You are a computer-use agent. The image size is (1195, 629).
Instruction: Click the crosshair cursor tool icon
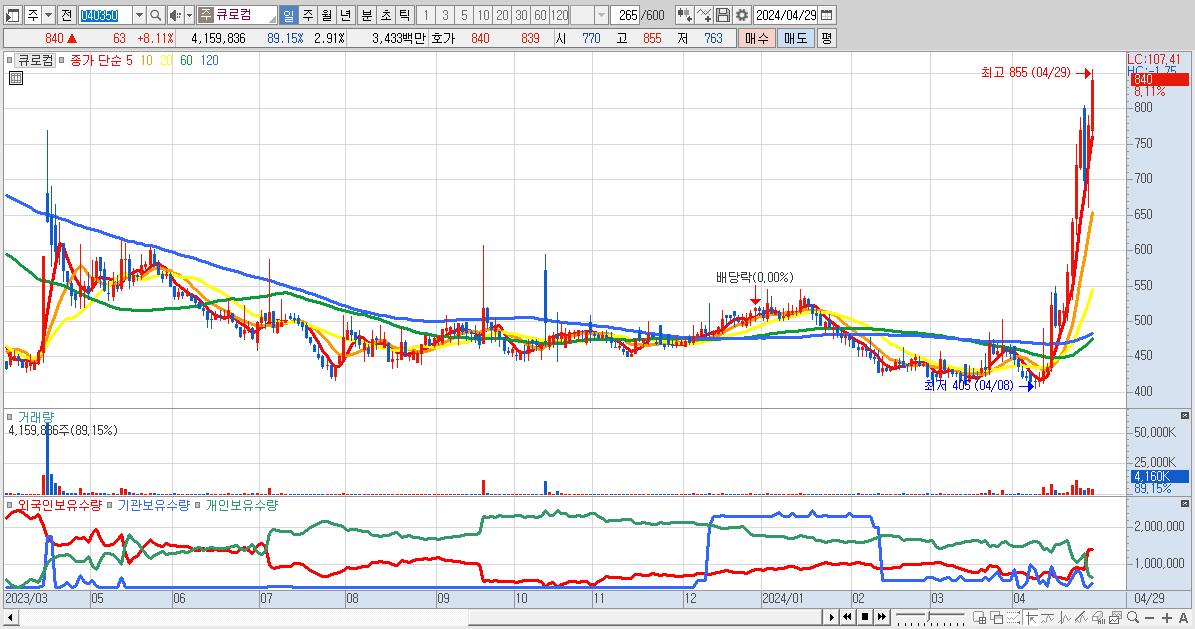point(1032,617)
